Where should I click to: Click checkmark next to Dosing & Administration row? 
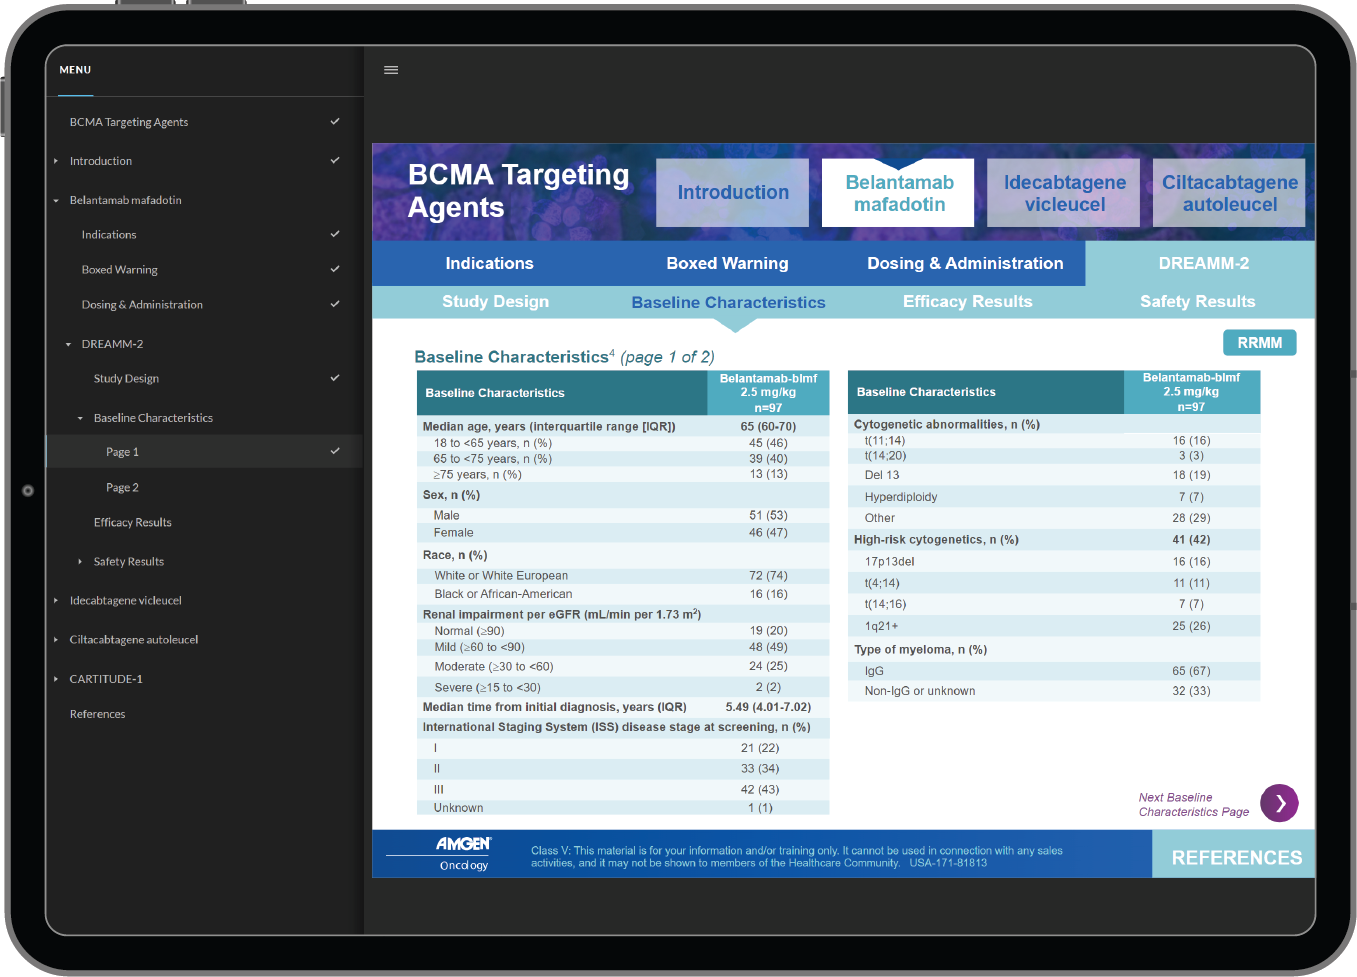click(335, 304)
